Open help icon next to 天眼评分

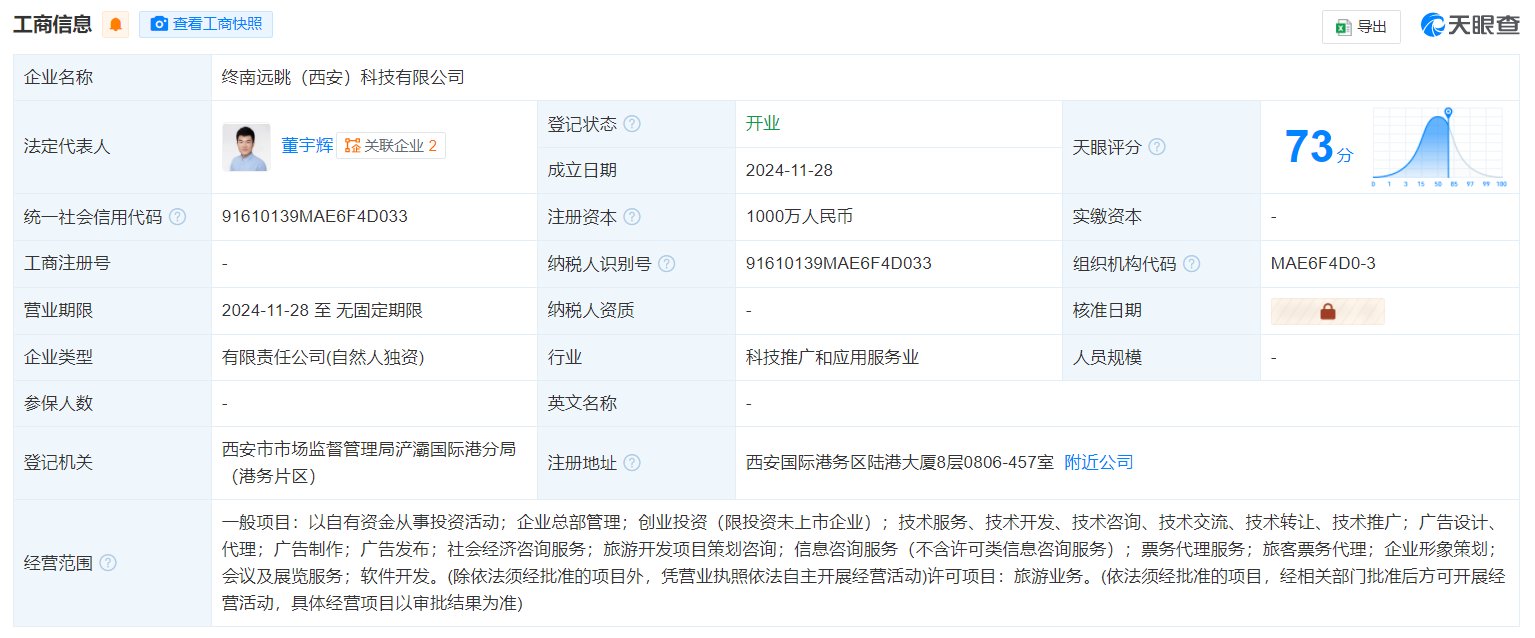pyautogui.click(x=1157, y=146)
